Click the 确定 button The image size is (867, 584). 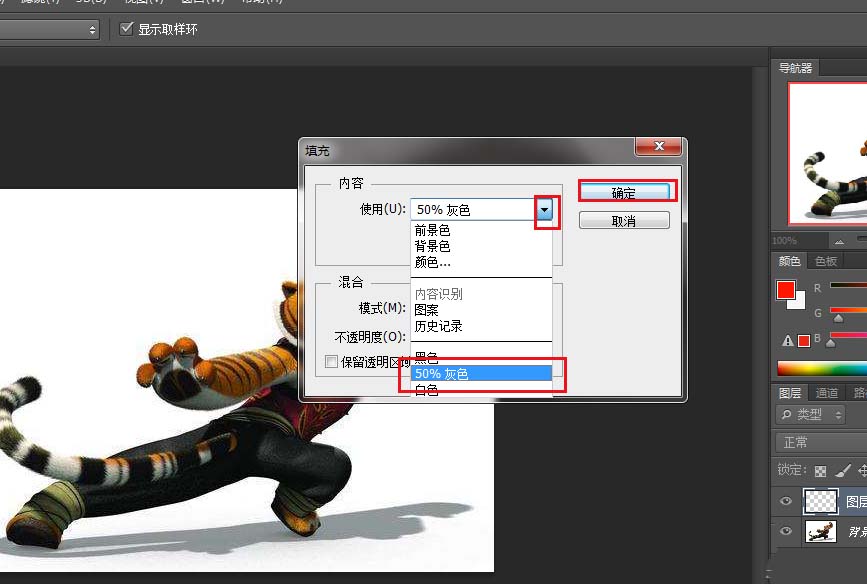coord(626,190)
